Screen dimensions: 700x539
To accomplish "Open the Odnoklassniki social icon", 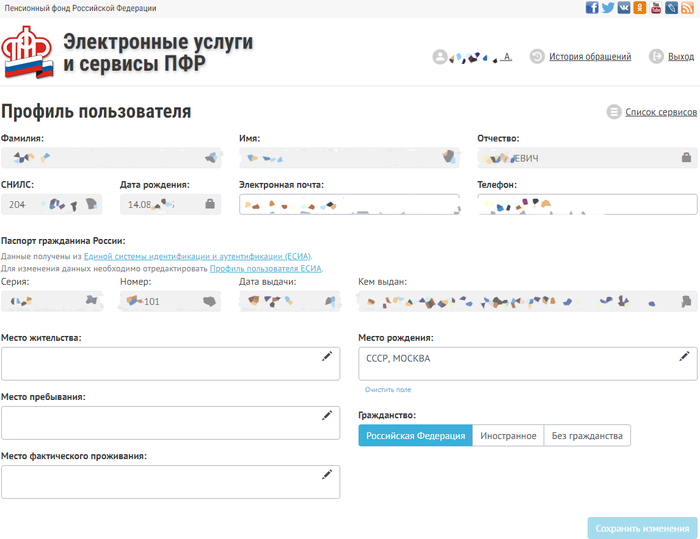I will coord(640,8).
